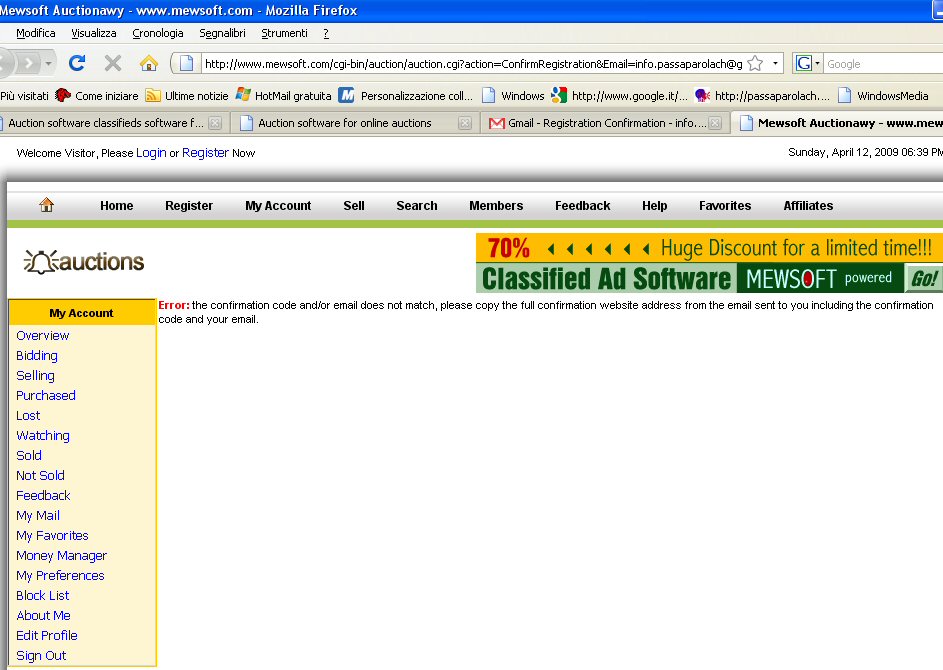Open Bidding in sidebar
This screenshot has height=670, width=943.
tap(37, 355)
